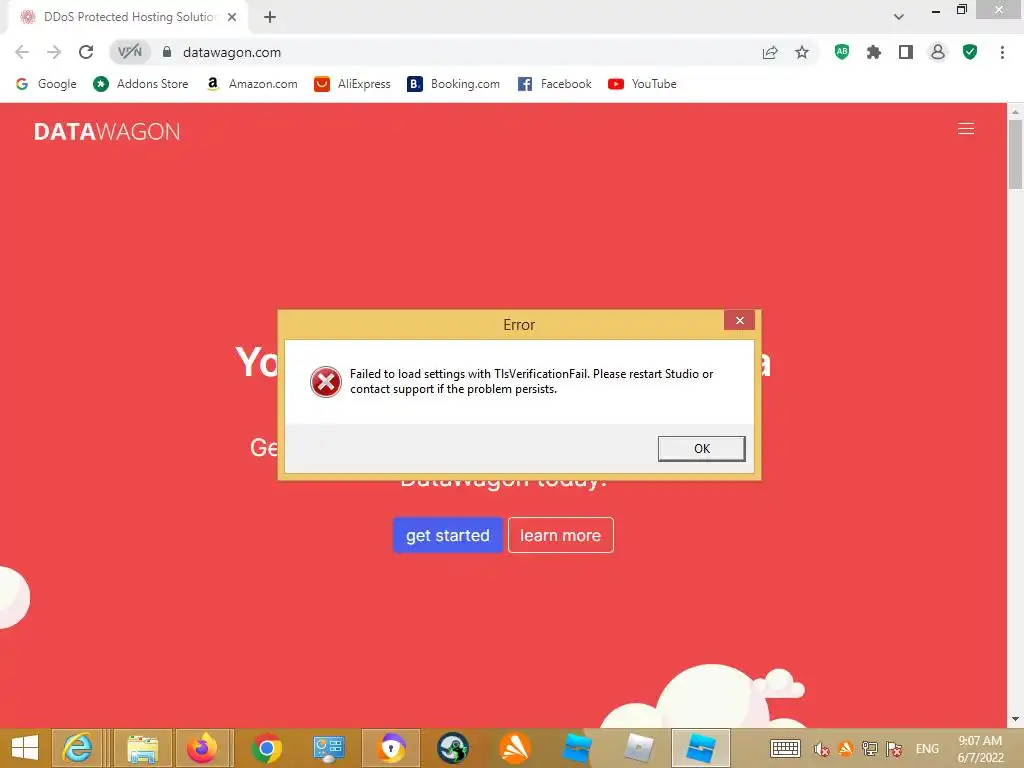Switch the ENG input language
The image size is (1024, 768).
pyautogui.click(x=927, y=749)
